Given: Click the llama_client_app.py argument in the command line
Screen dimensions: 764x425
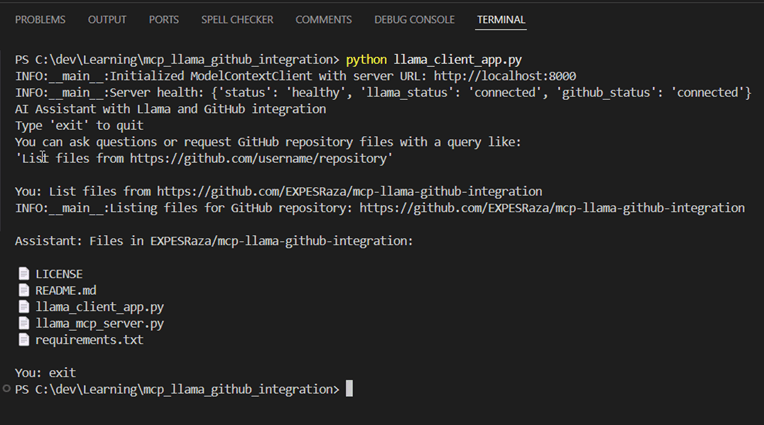Looking at the screenshot, I should 458,60.
